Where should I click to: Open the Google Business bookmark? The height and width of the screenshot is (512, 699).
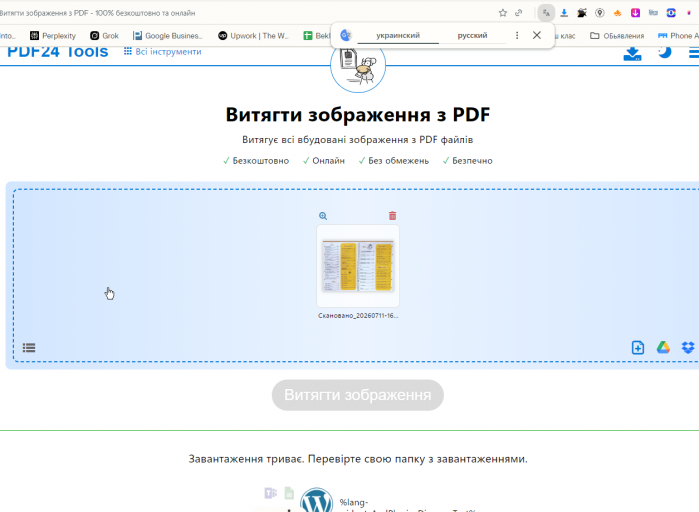tap(168, 36)
